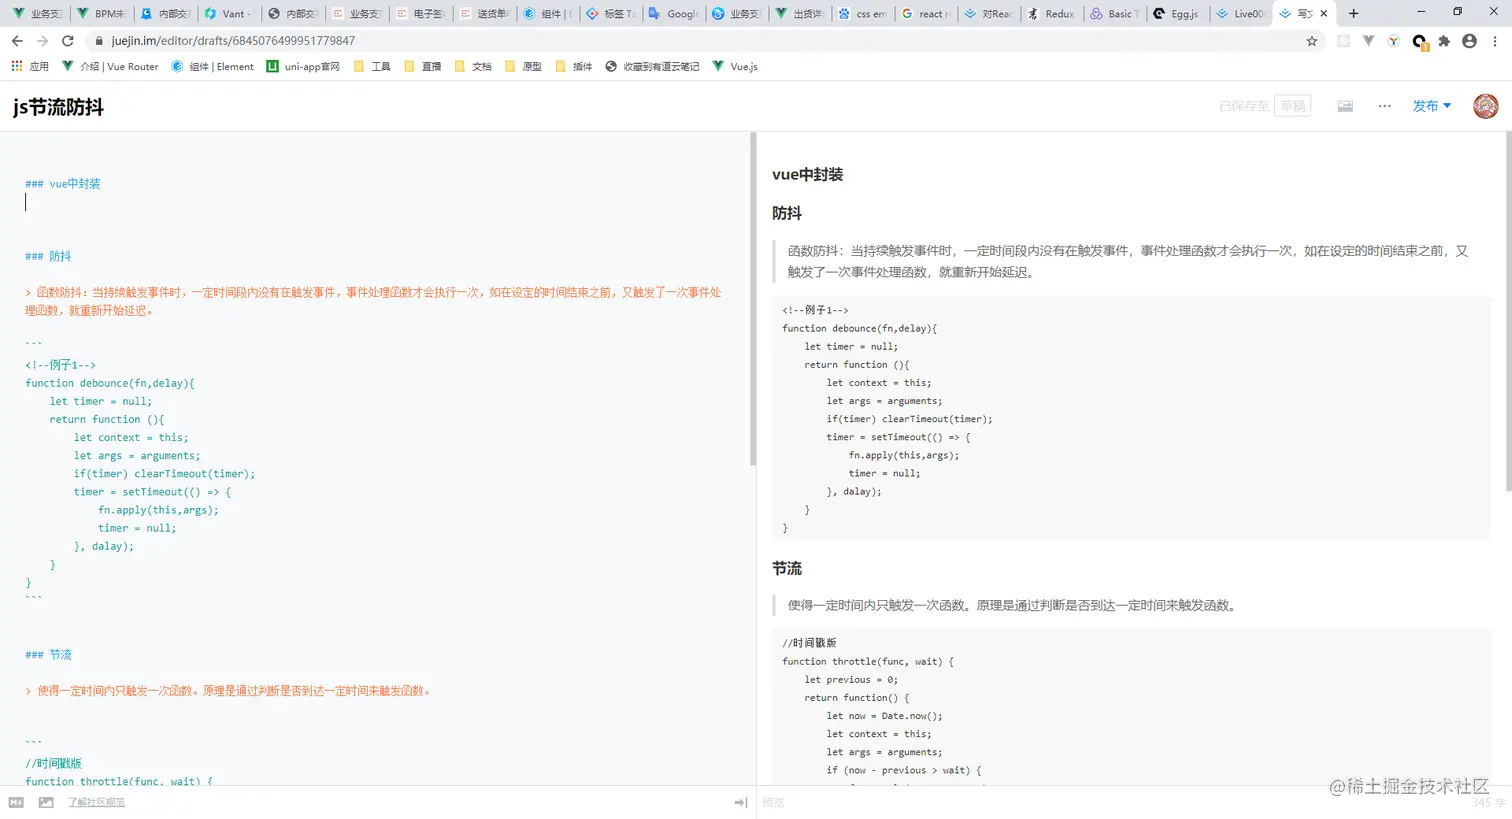Click the insert image icon in bottom bar

coord(46,802)
